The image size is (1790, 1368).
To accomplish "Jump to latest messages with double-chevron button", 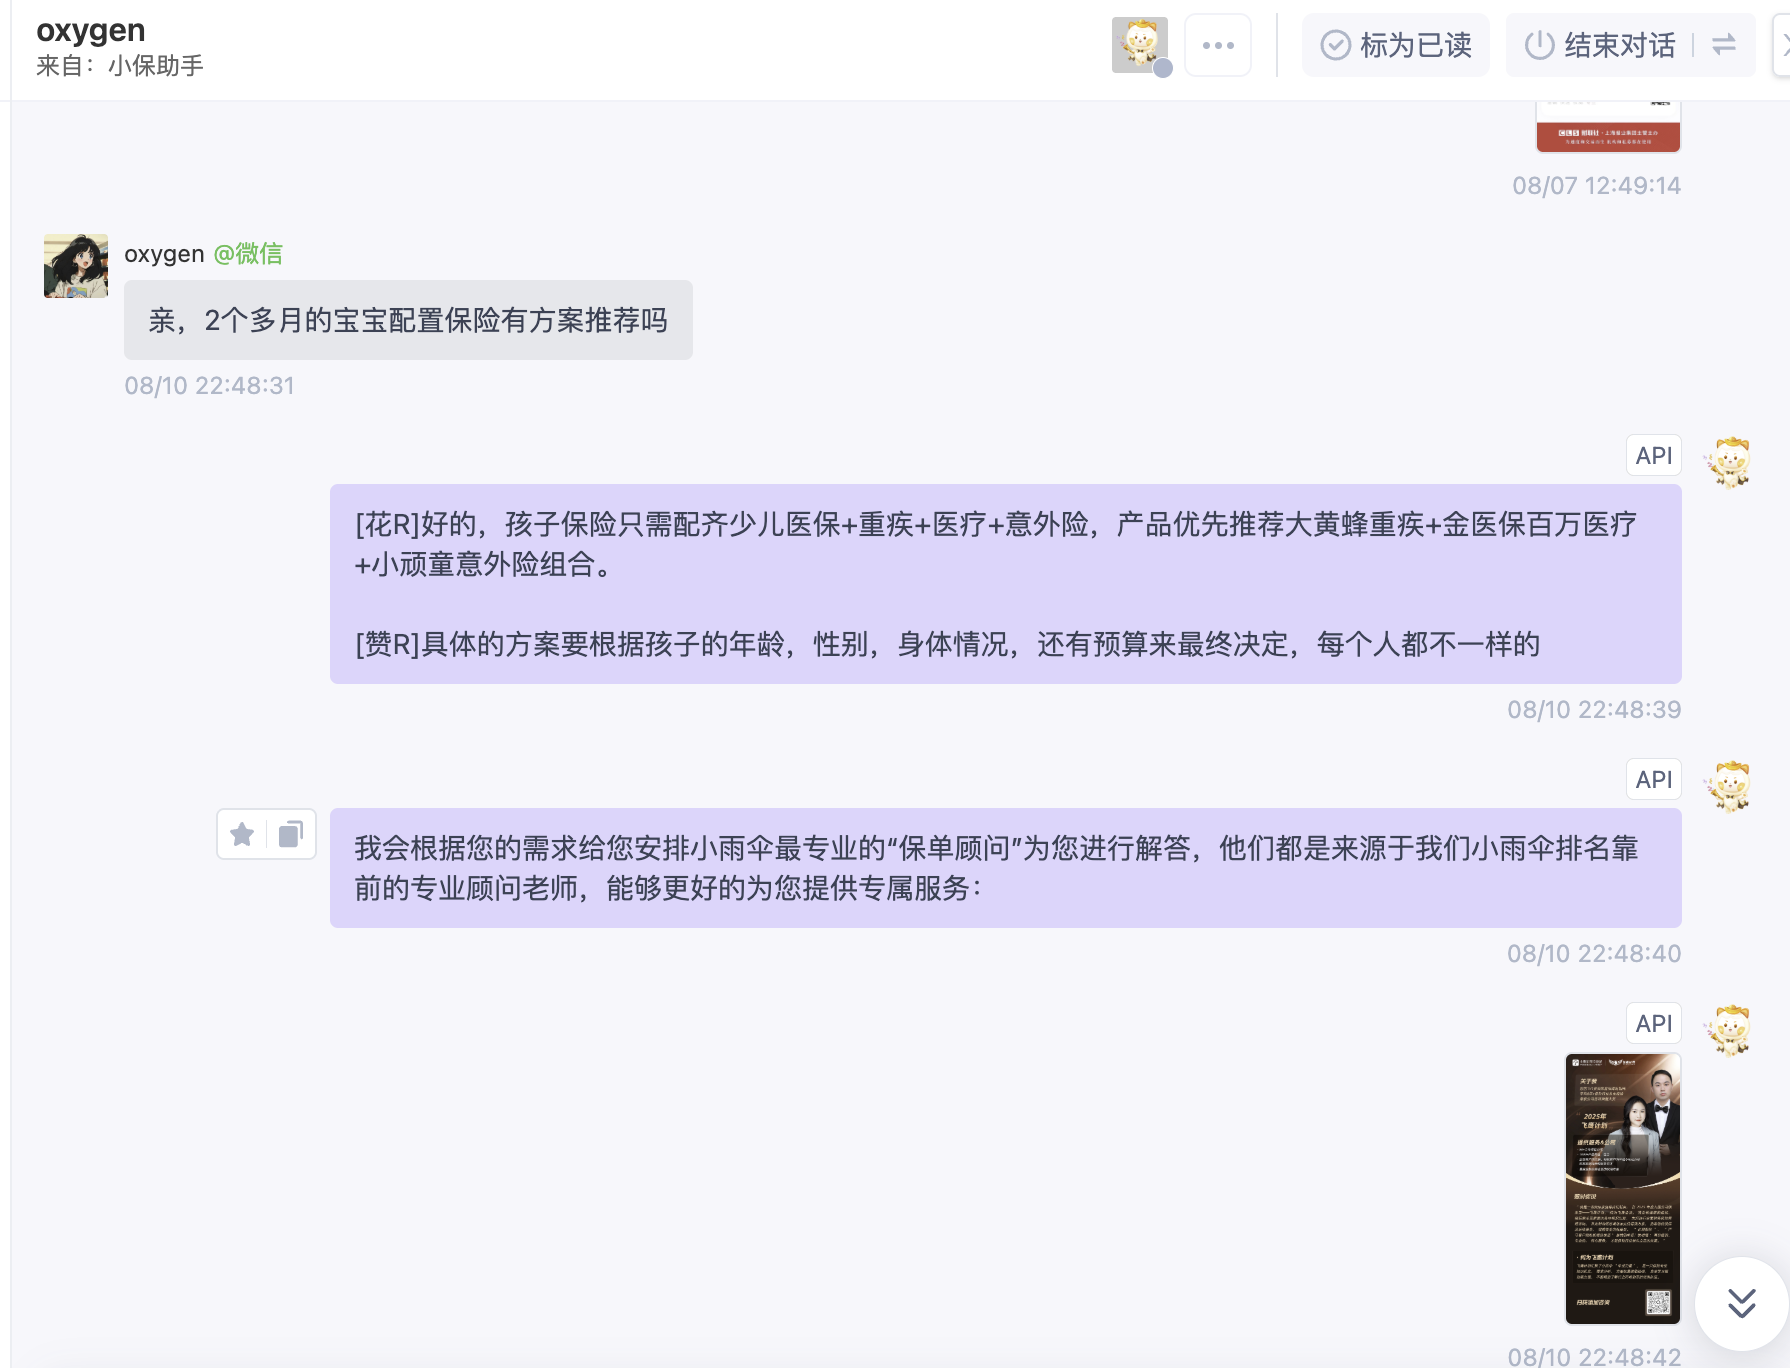I will (1741, 1303).
